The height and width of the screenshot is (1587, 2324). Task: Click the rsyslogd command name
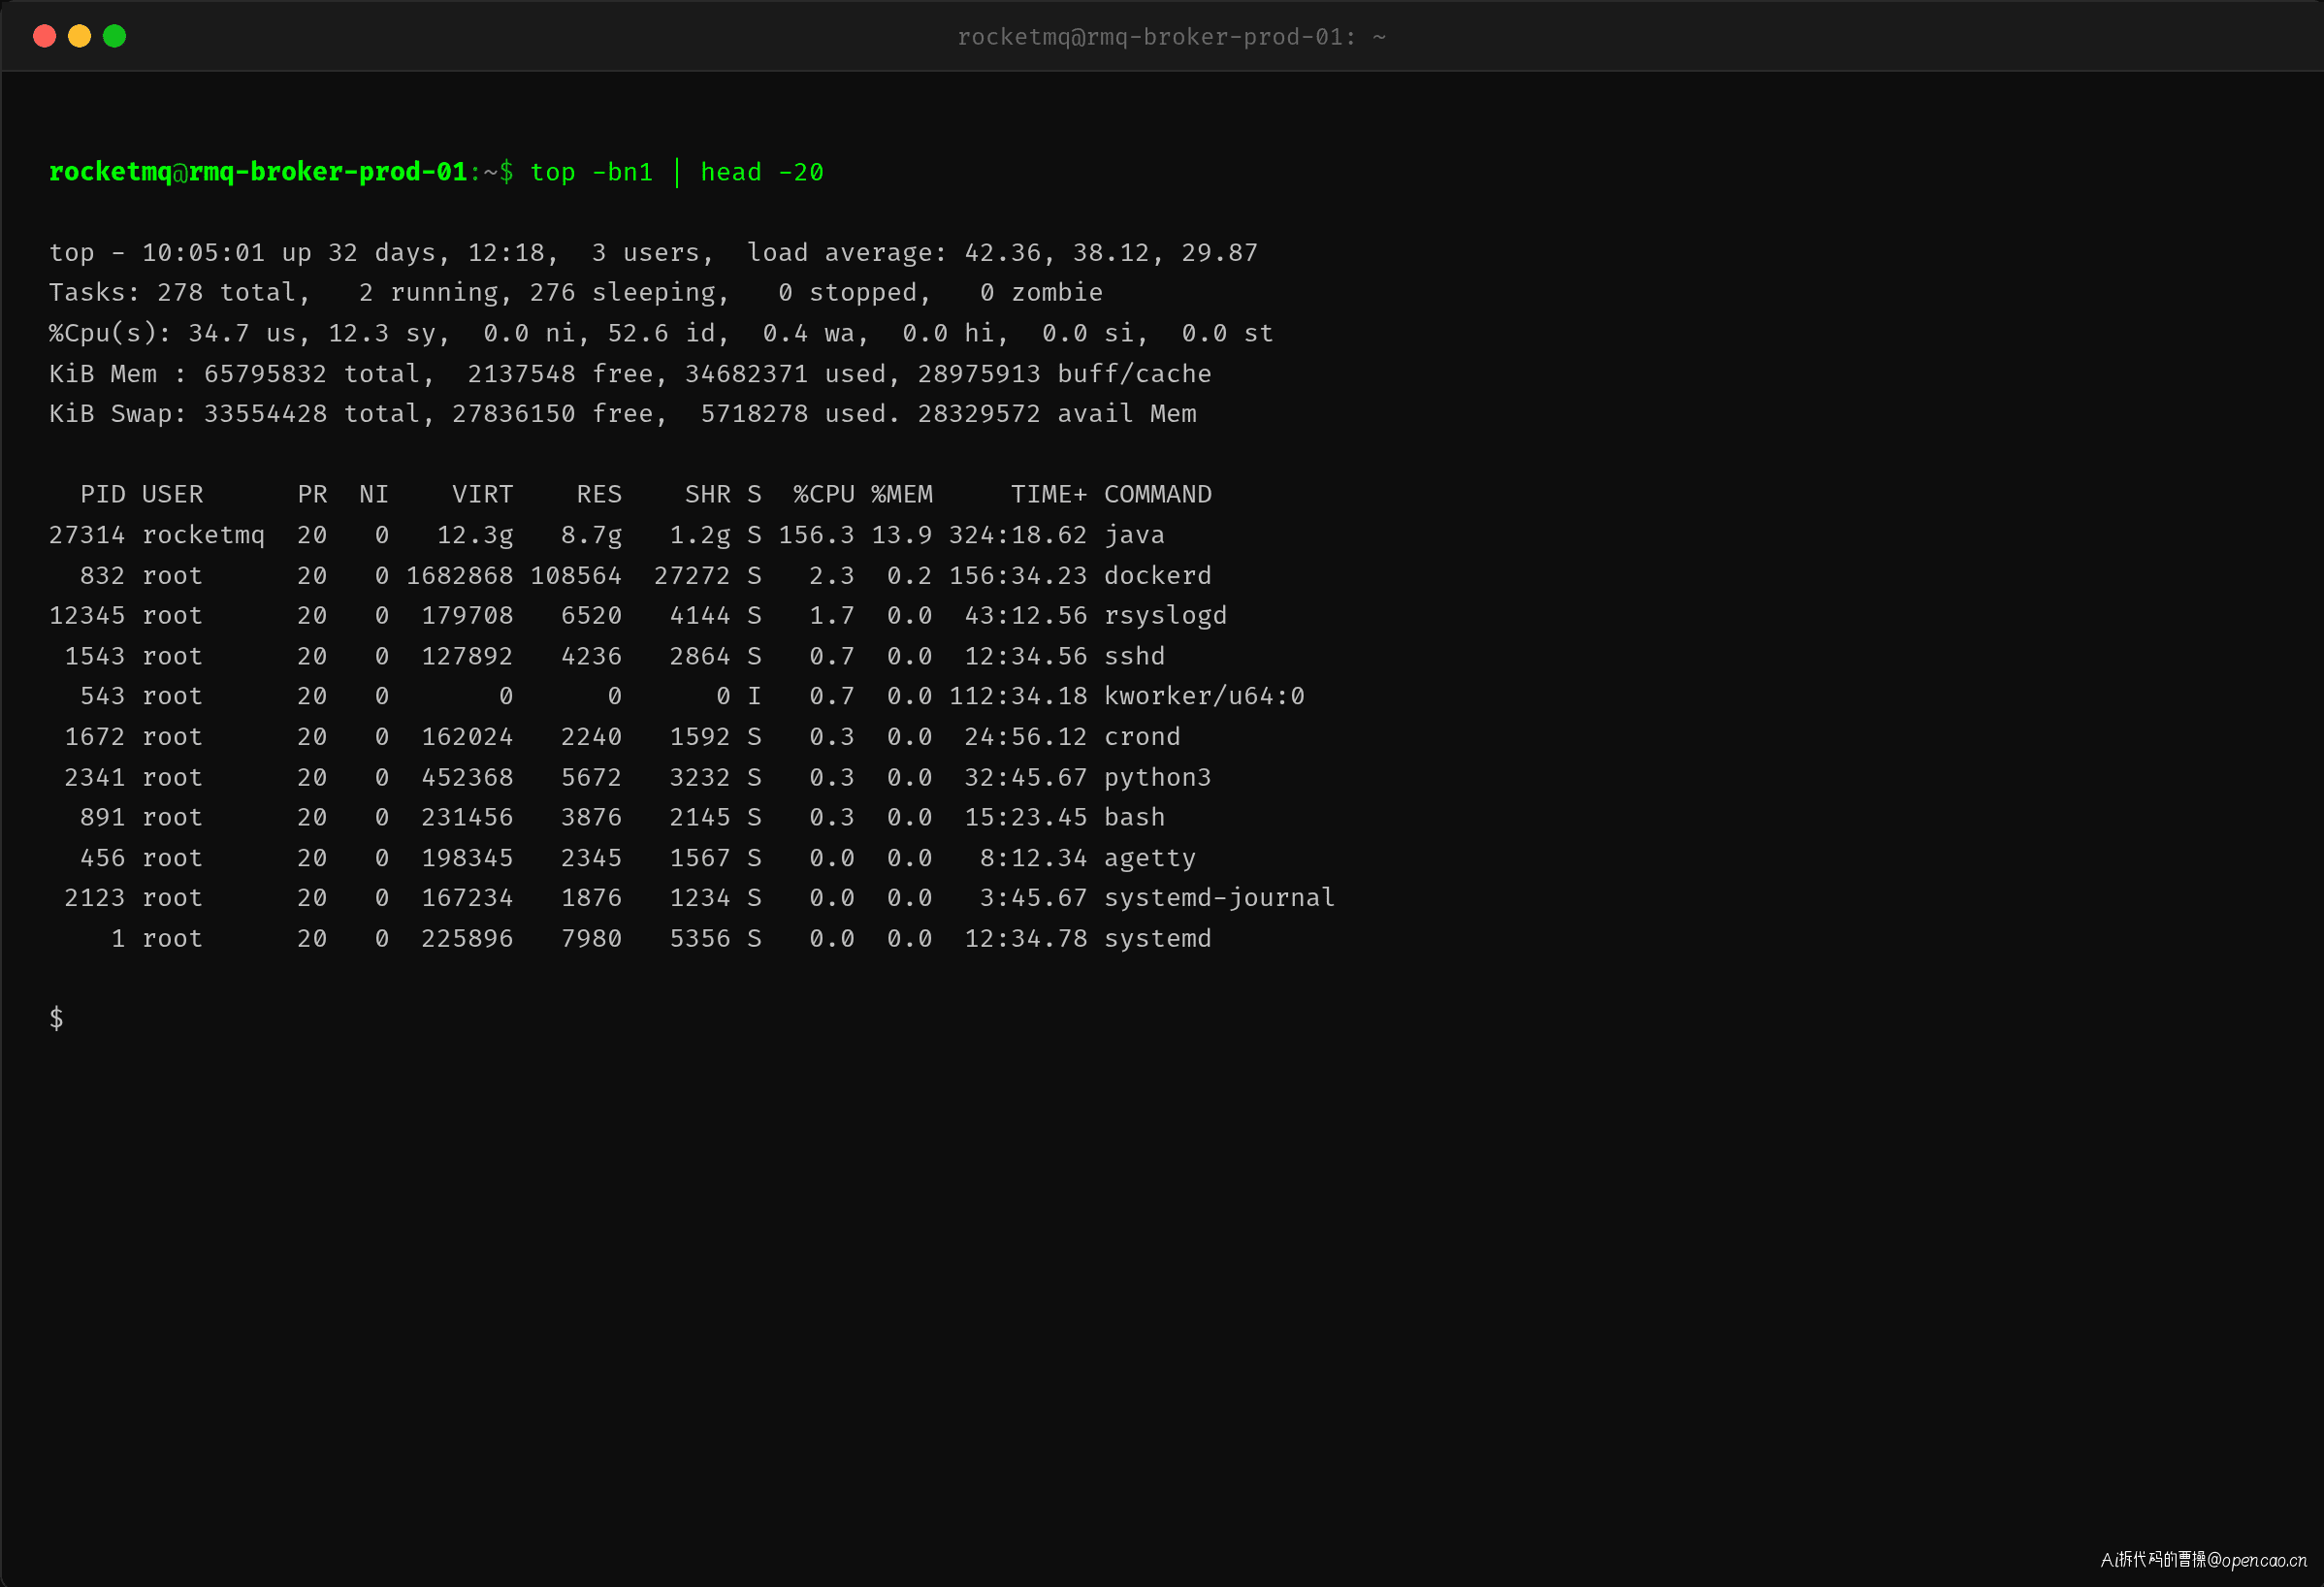click(1165, 615)
